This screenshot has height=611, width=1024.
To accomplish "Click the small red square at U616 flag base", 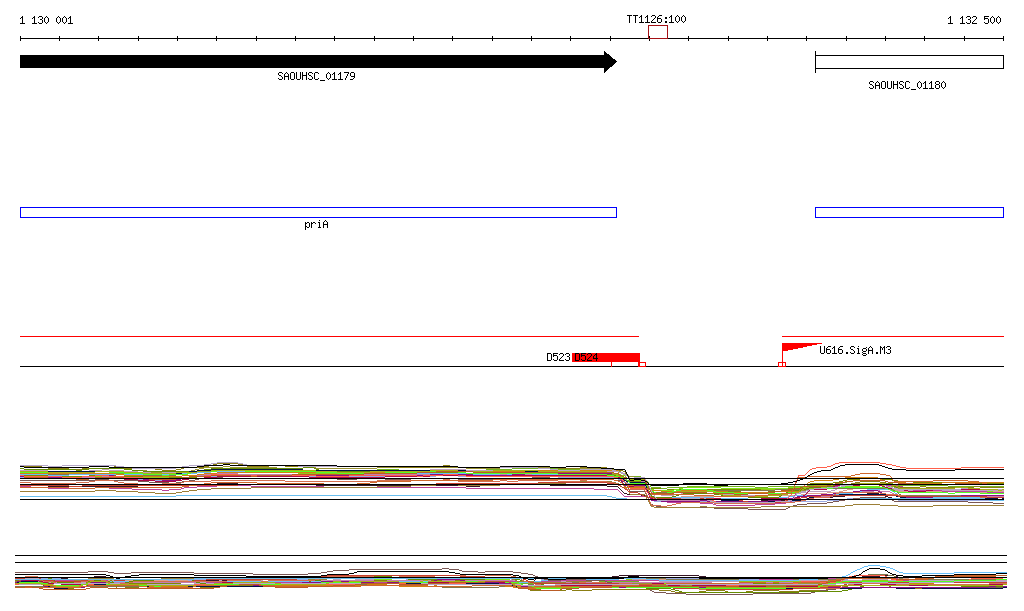I will tap(782, 364).
